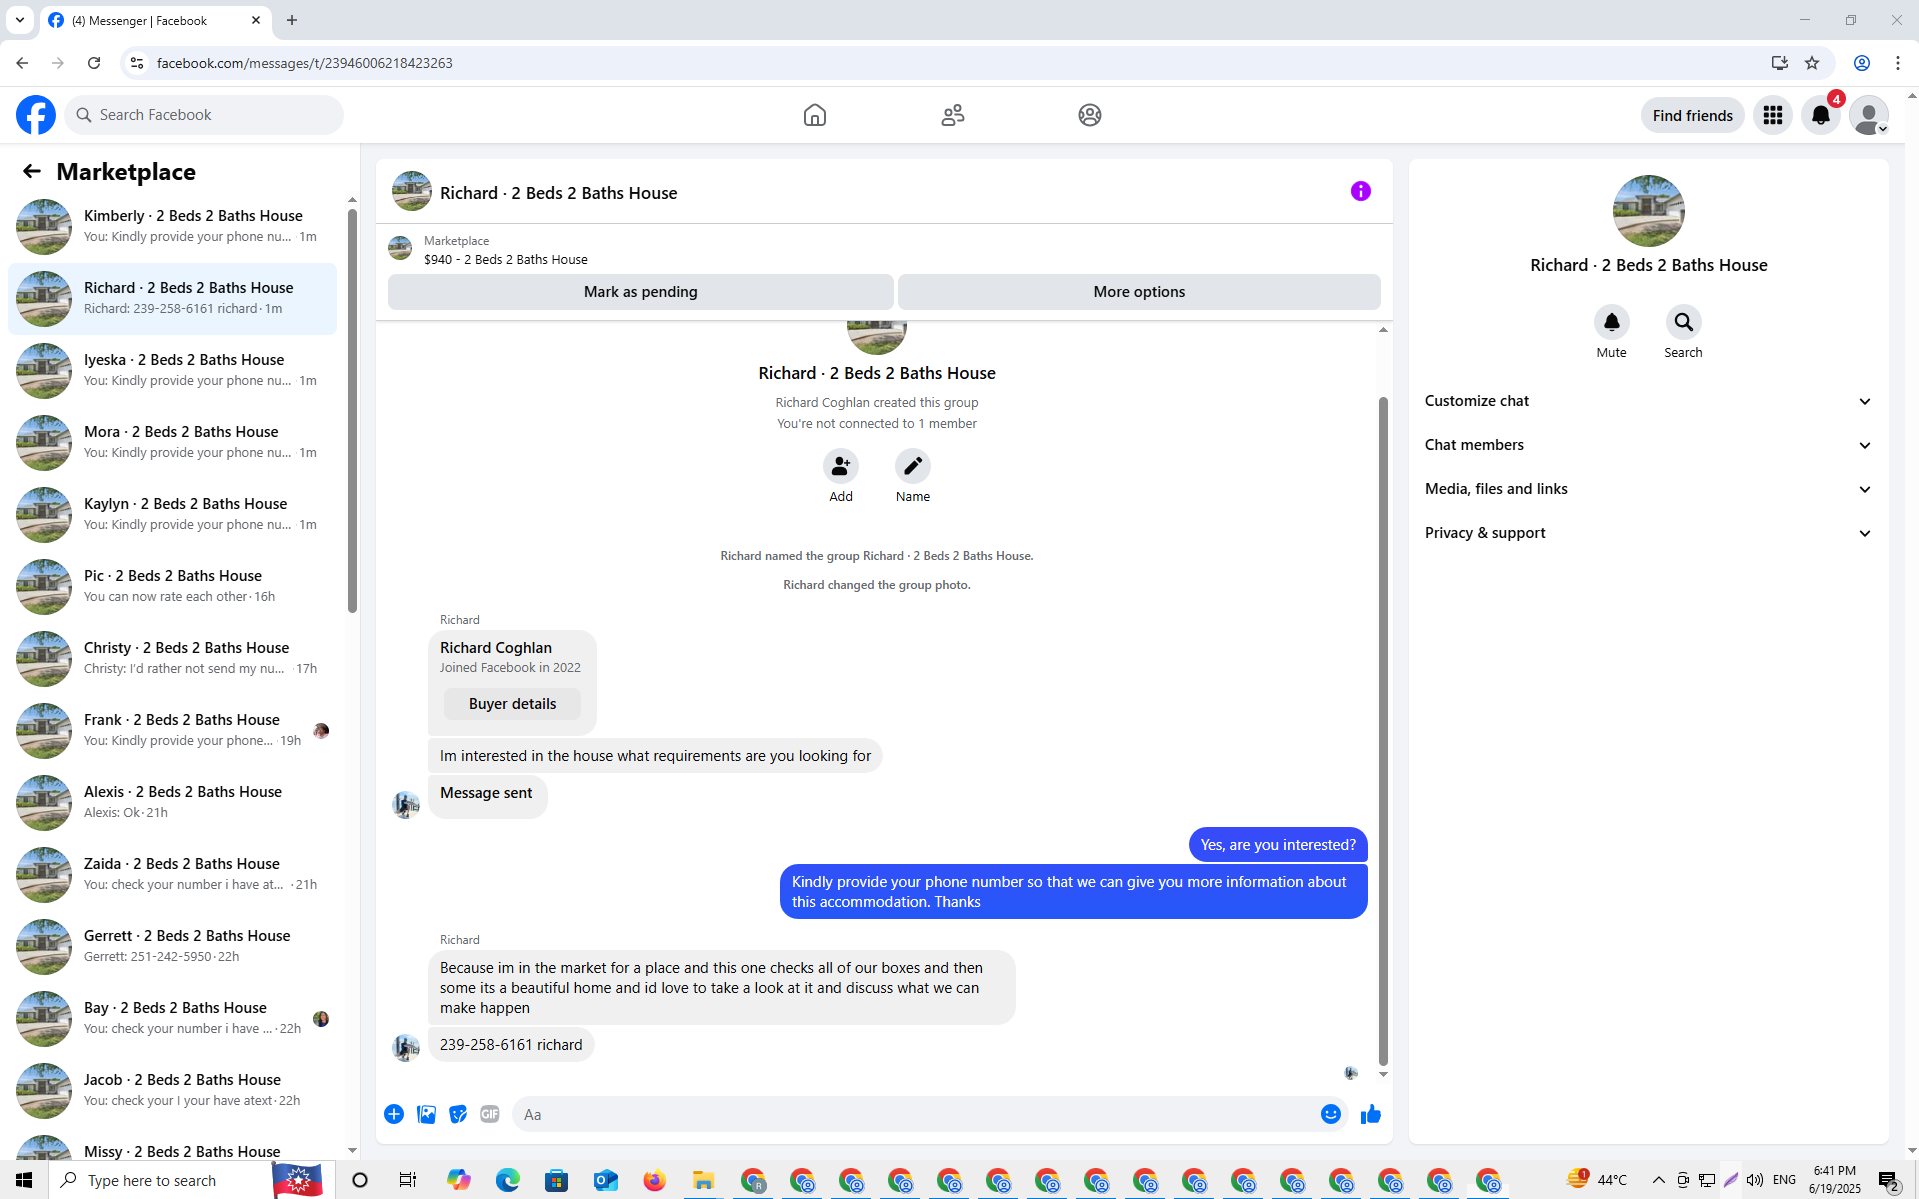Open Christy's 2 Beds 2 Baths conversation
The width and height of the screenshot is (1919, 1199).
pyautogui.click(x=172, y=659)
